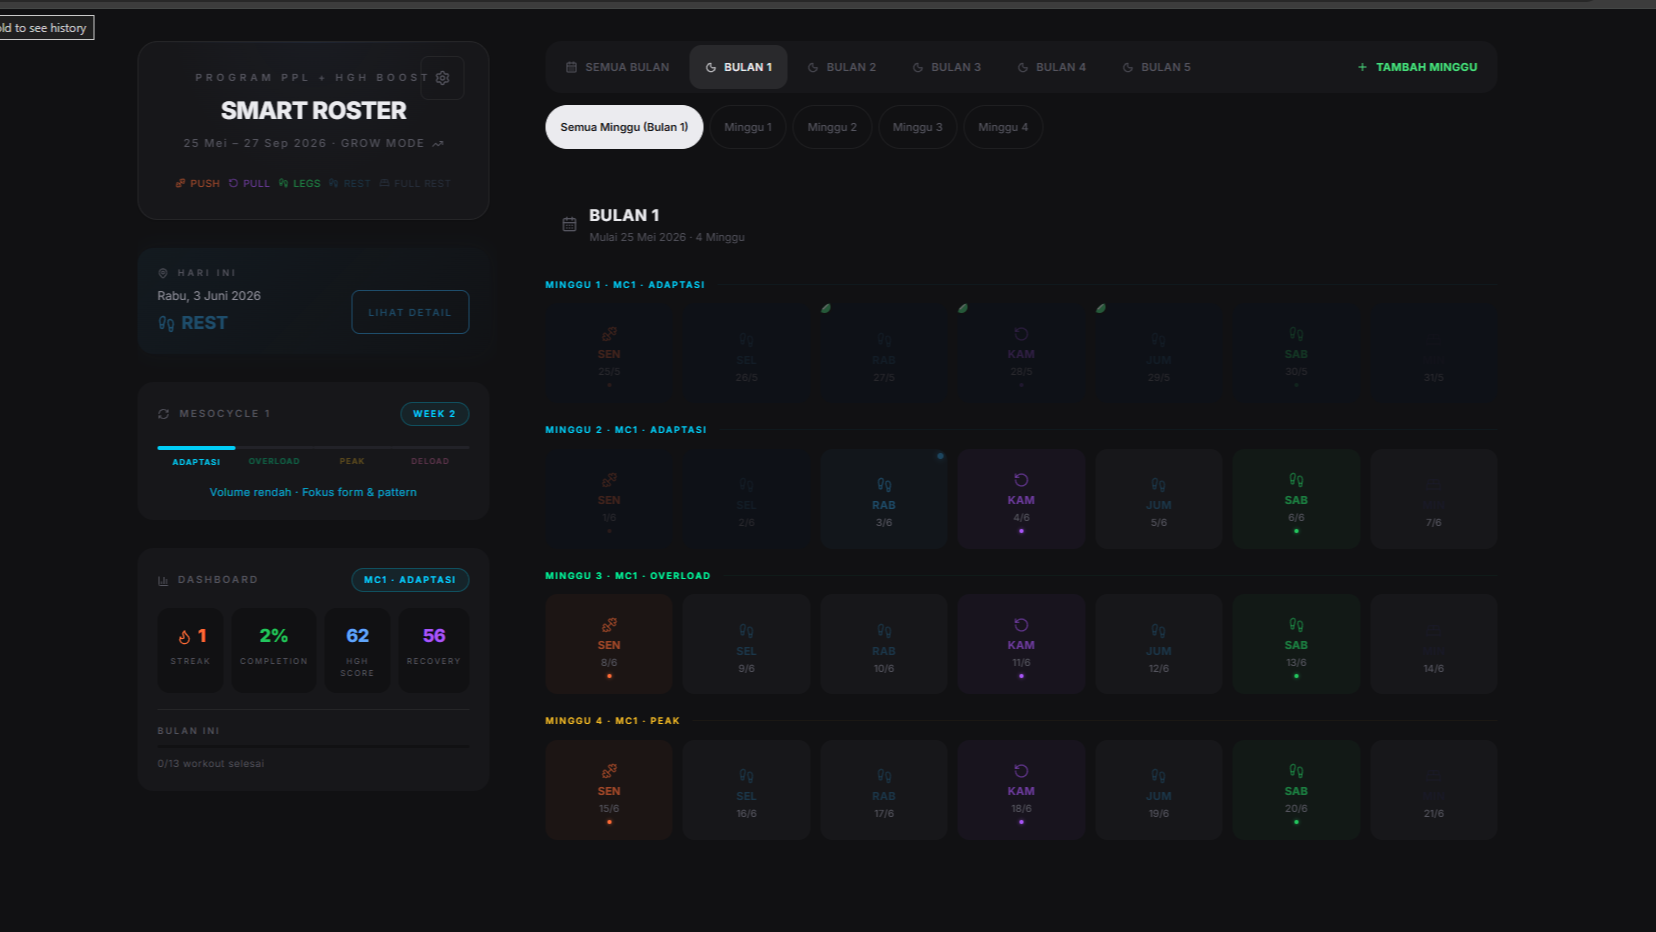
Task: Click the Bulan Ini workout progress bar
Action: (313, 746)
